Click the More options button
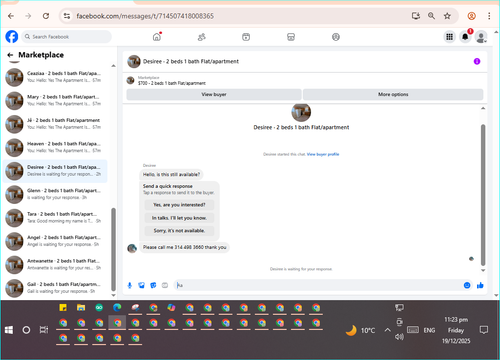Image resolution: width=500 pixels, height=360 pixels. [x=393, y=94]
